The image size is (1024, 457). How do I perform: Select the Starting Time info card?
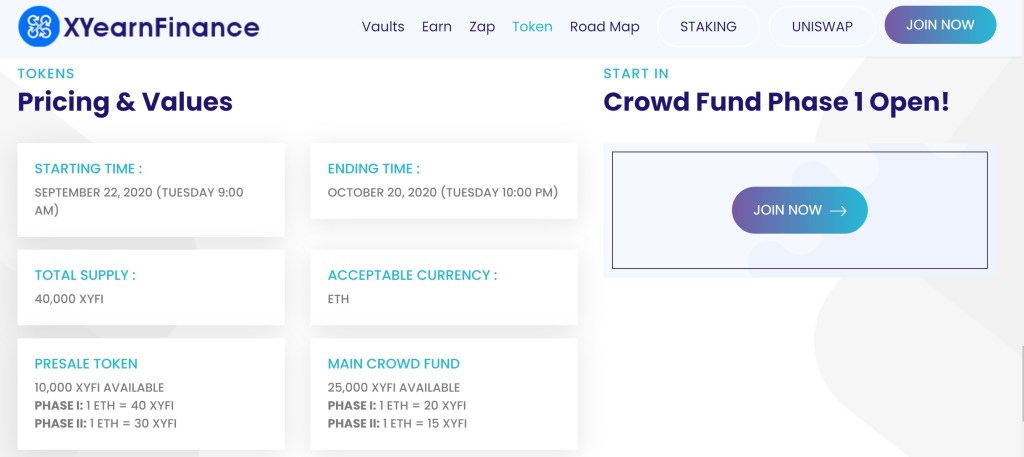[151, 190]
